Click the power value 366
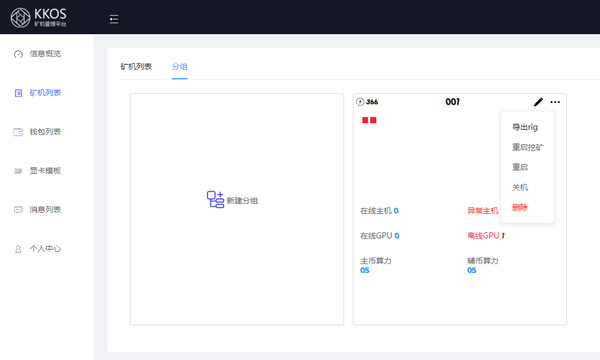The height and width of the screenshot is (360, 600). point(372,102)
